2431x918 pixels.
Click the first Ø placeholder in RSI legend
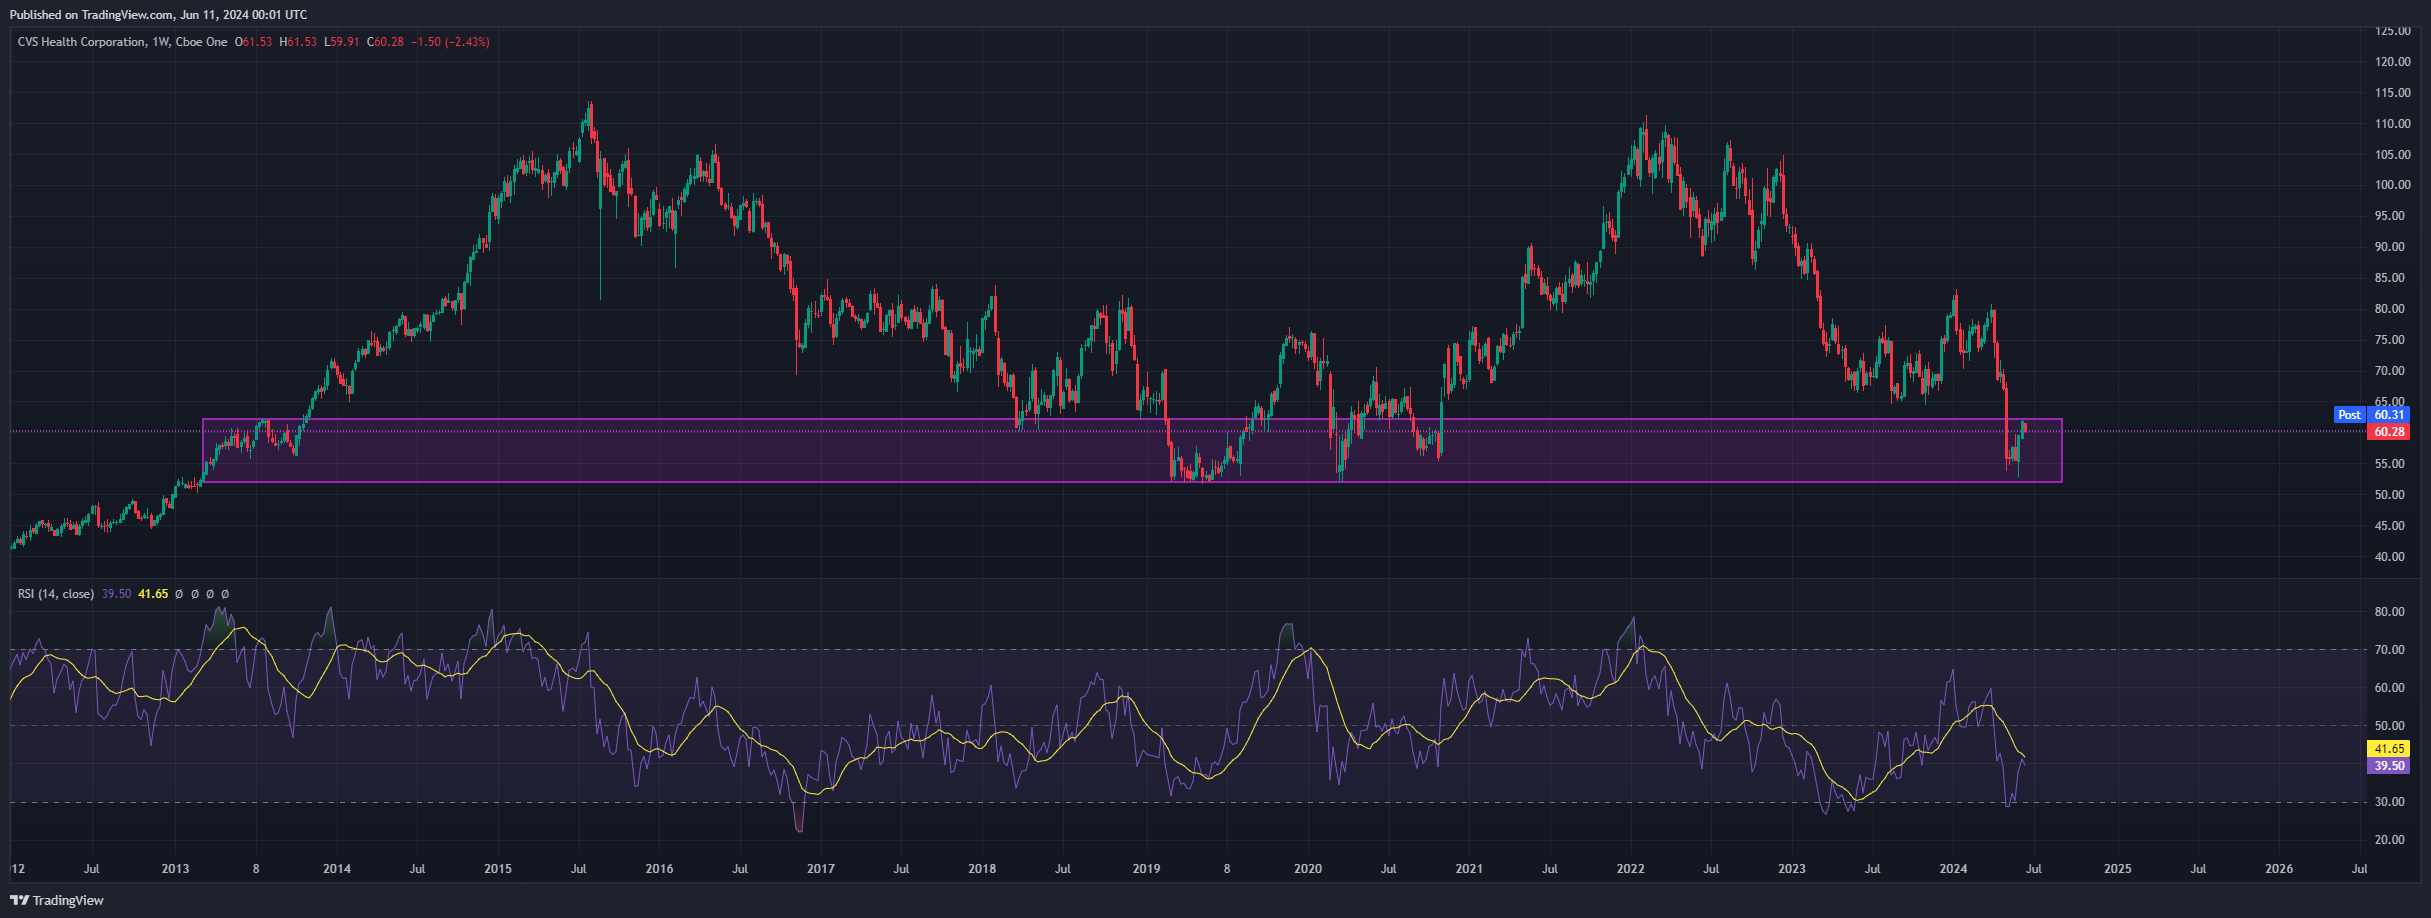coord(178,593)
